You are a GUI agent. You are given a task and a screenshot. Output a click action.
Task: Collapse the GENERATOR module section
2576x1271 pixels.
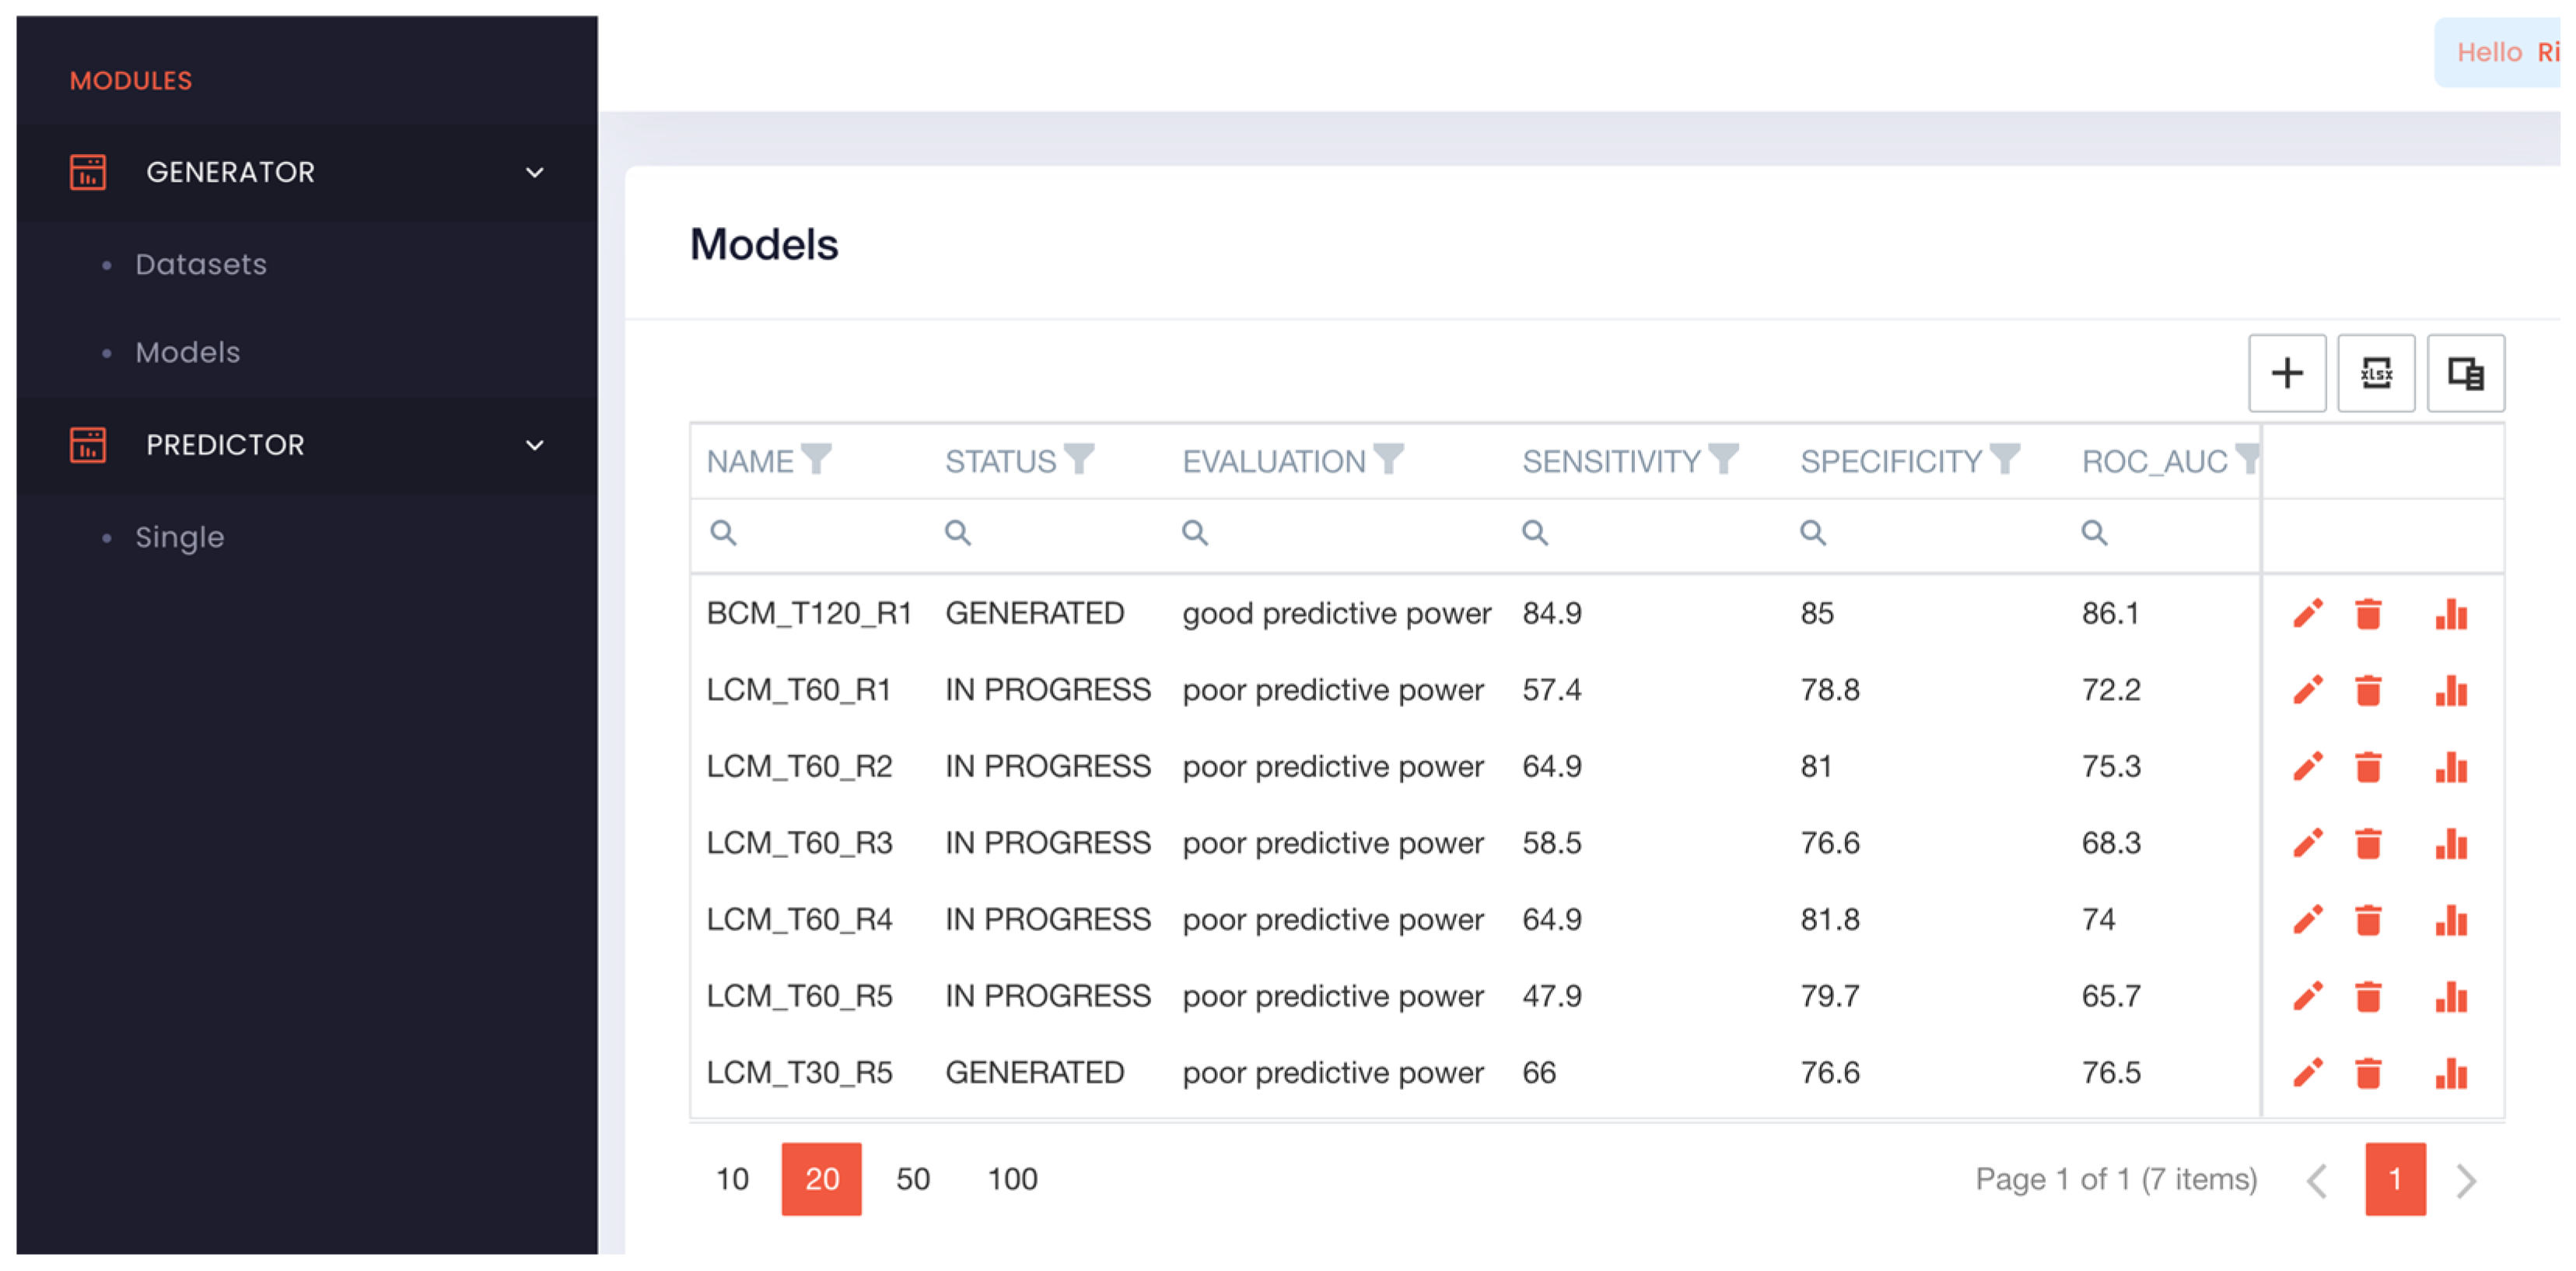[x=535, y=172]
